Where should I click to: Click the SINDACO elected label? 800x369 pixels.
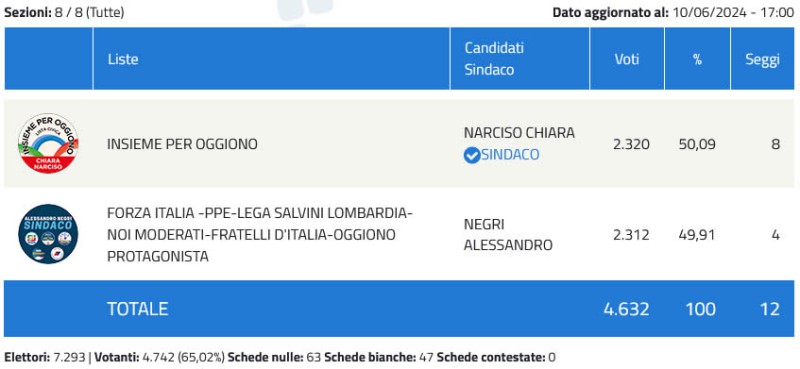[x=510, y=155]
